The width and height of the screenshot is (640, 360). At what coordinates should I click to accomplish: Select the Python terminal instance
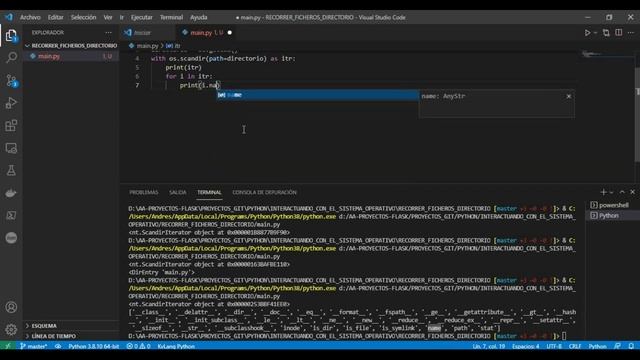click(x=612, y=216)
